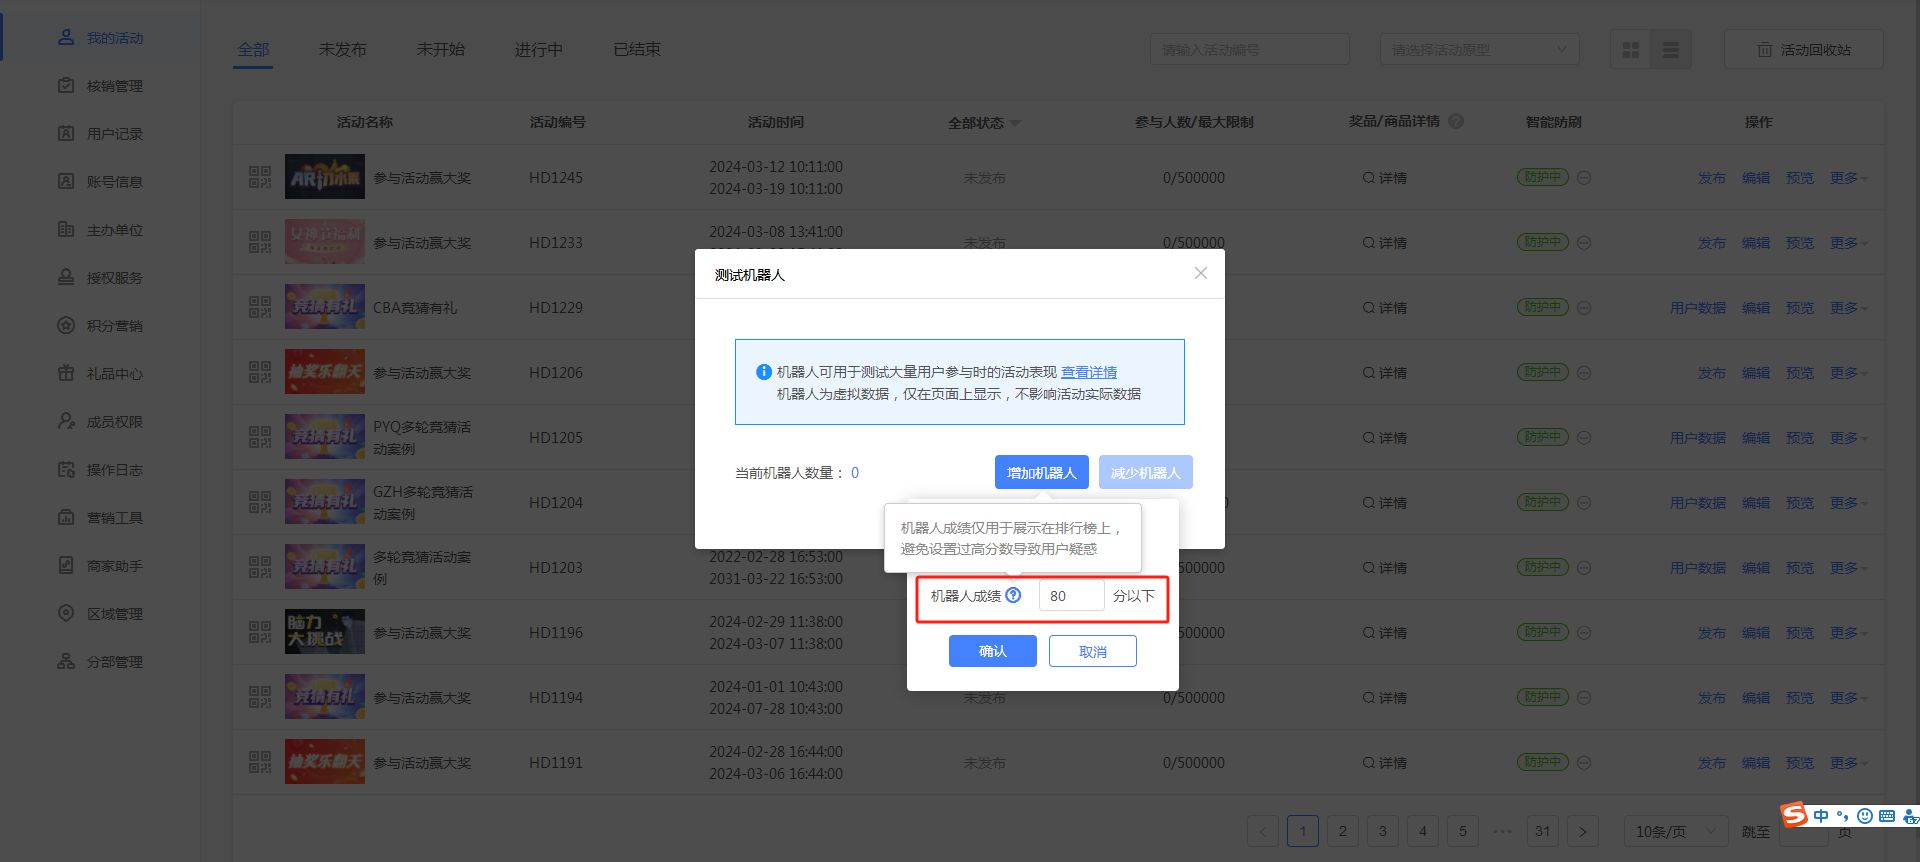Open 查看详情 link in dialog

pyautogui.click(x=1089, y=372)
